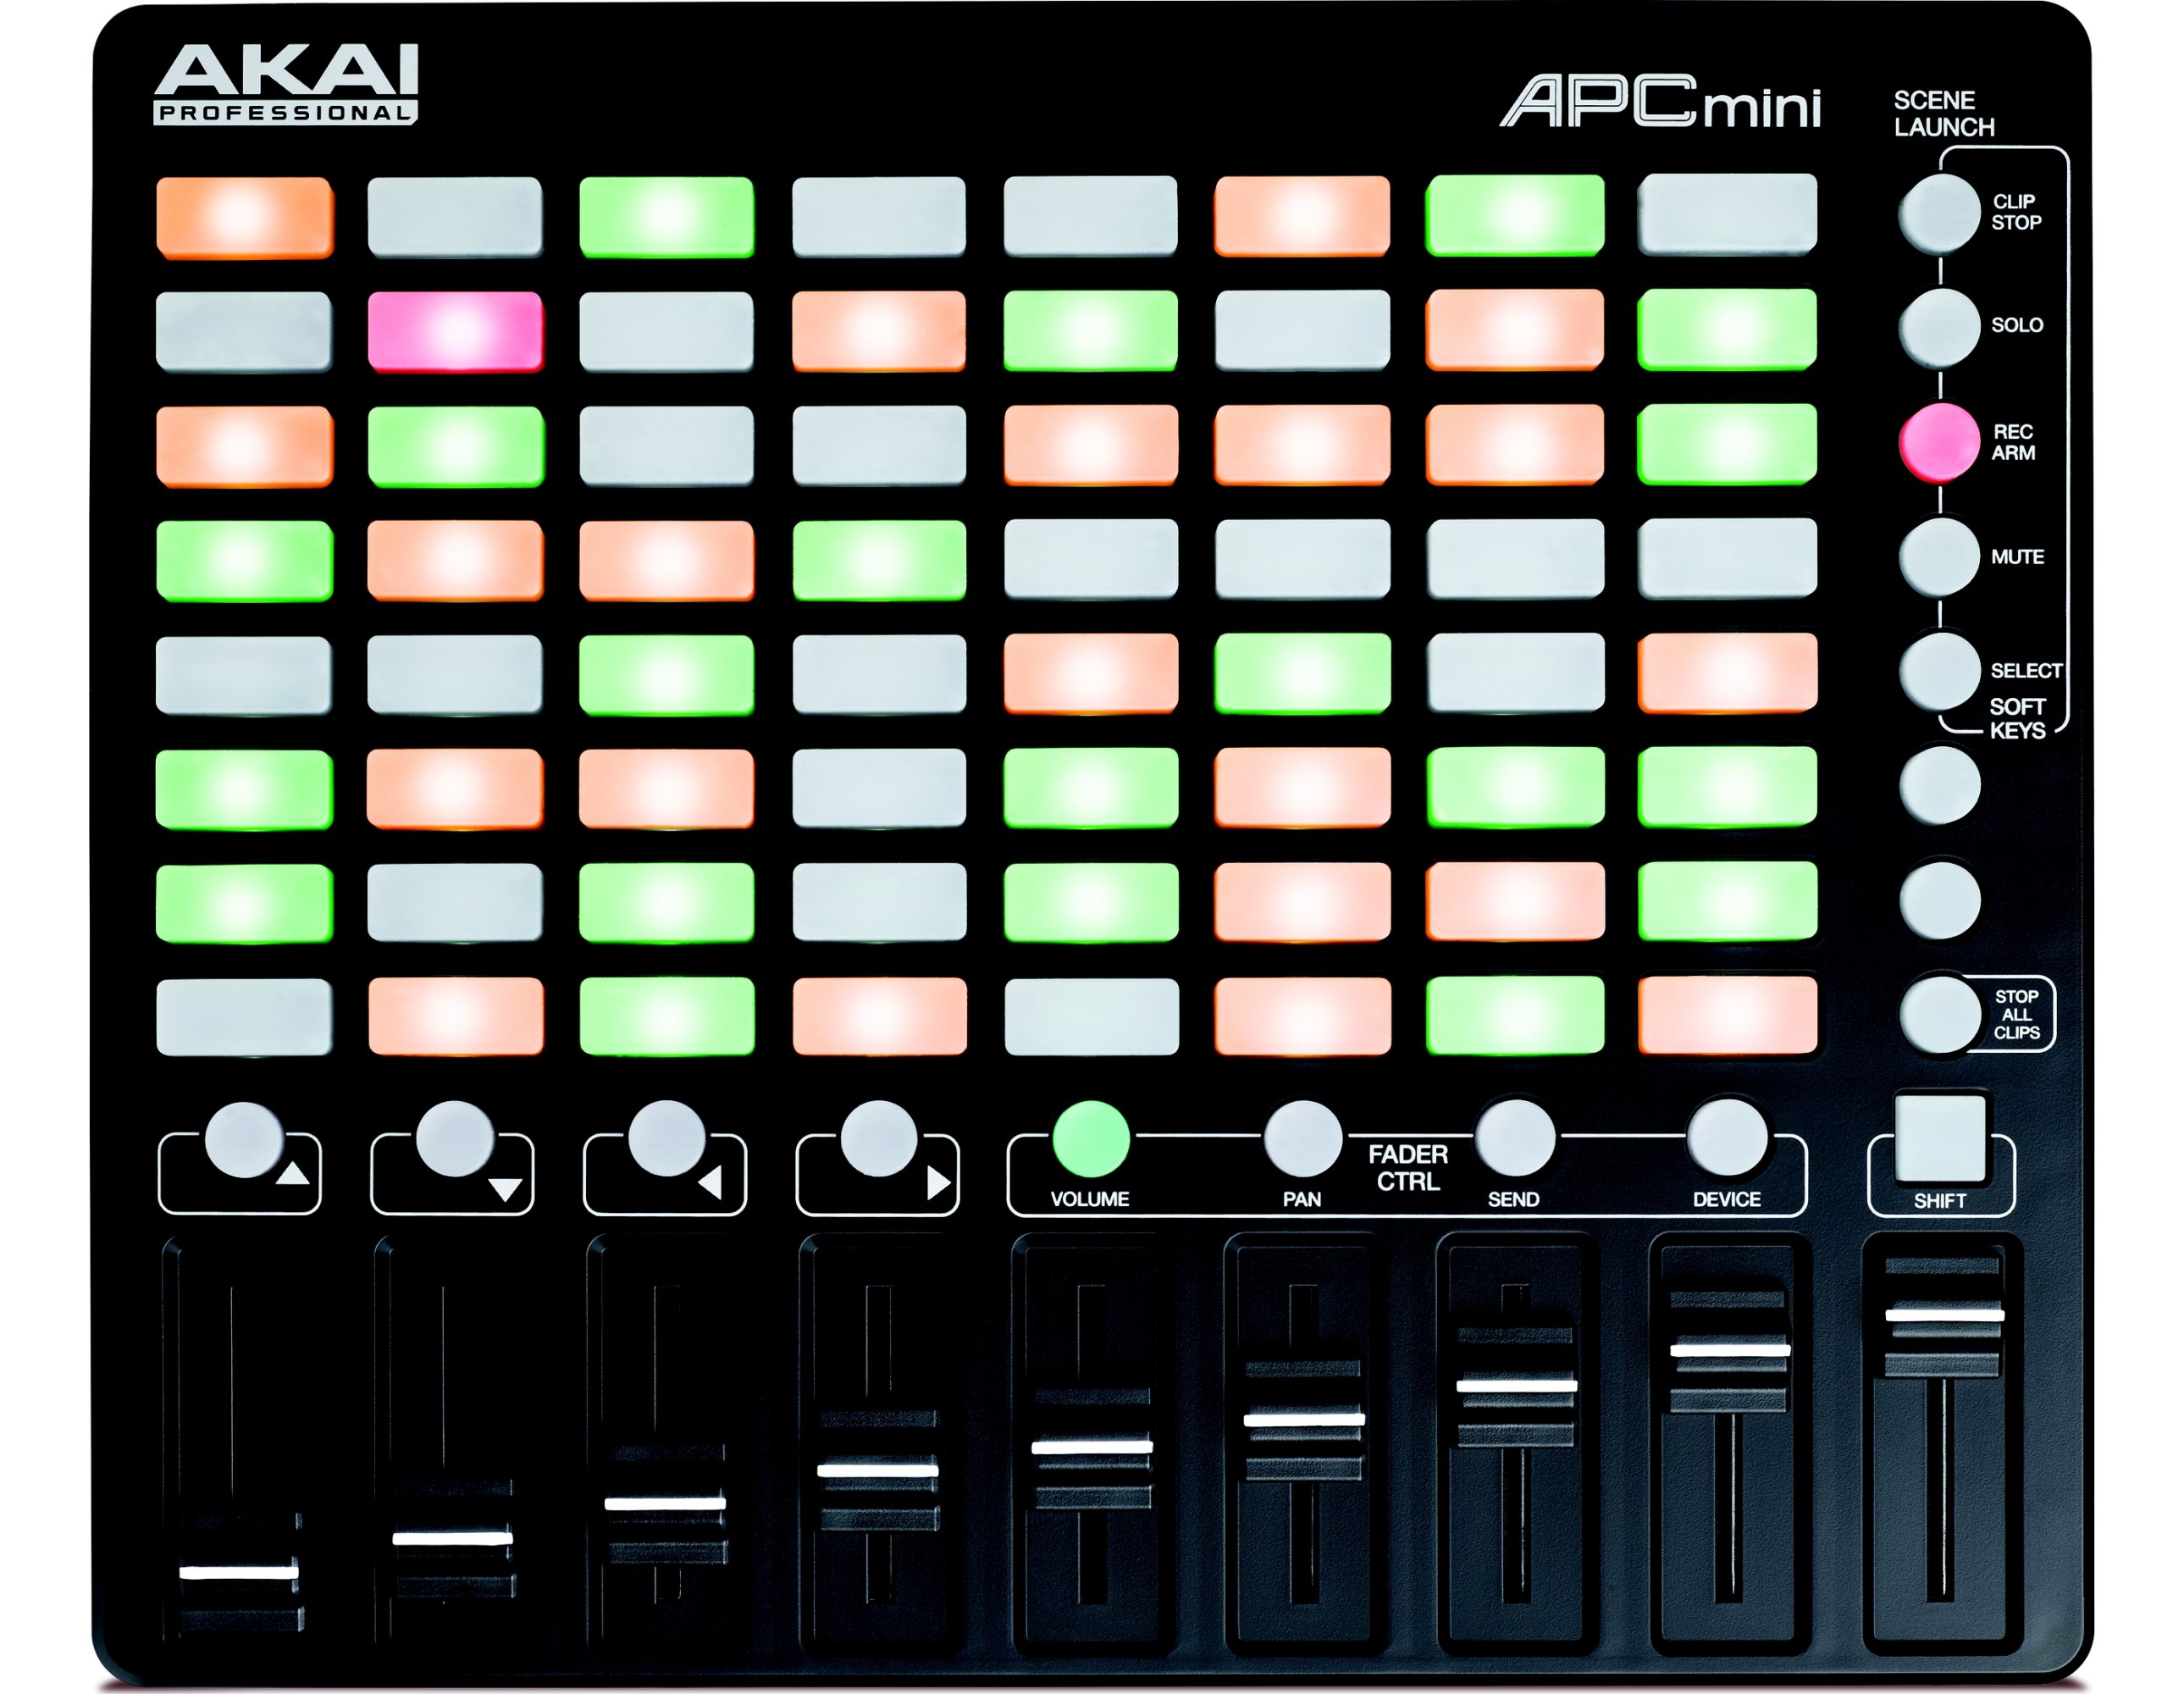2184x1694 pixels.
Task: Trigger the unlit pad directly right of the pink pad
Action: click(667, 332)
